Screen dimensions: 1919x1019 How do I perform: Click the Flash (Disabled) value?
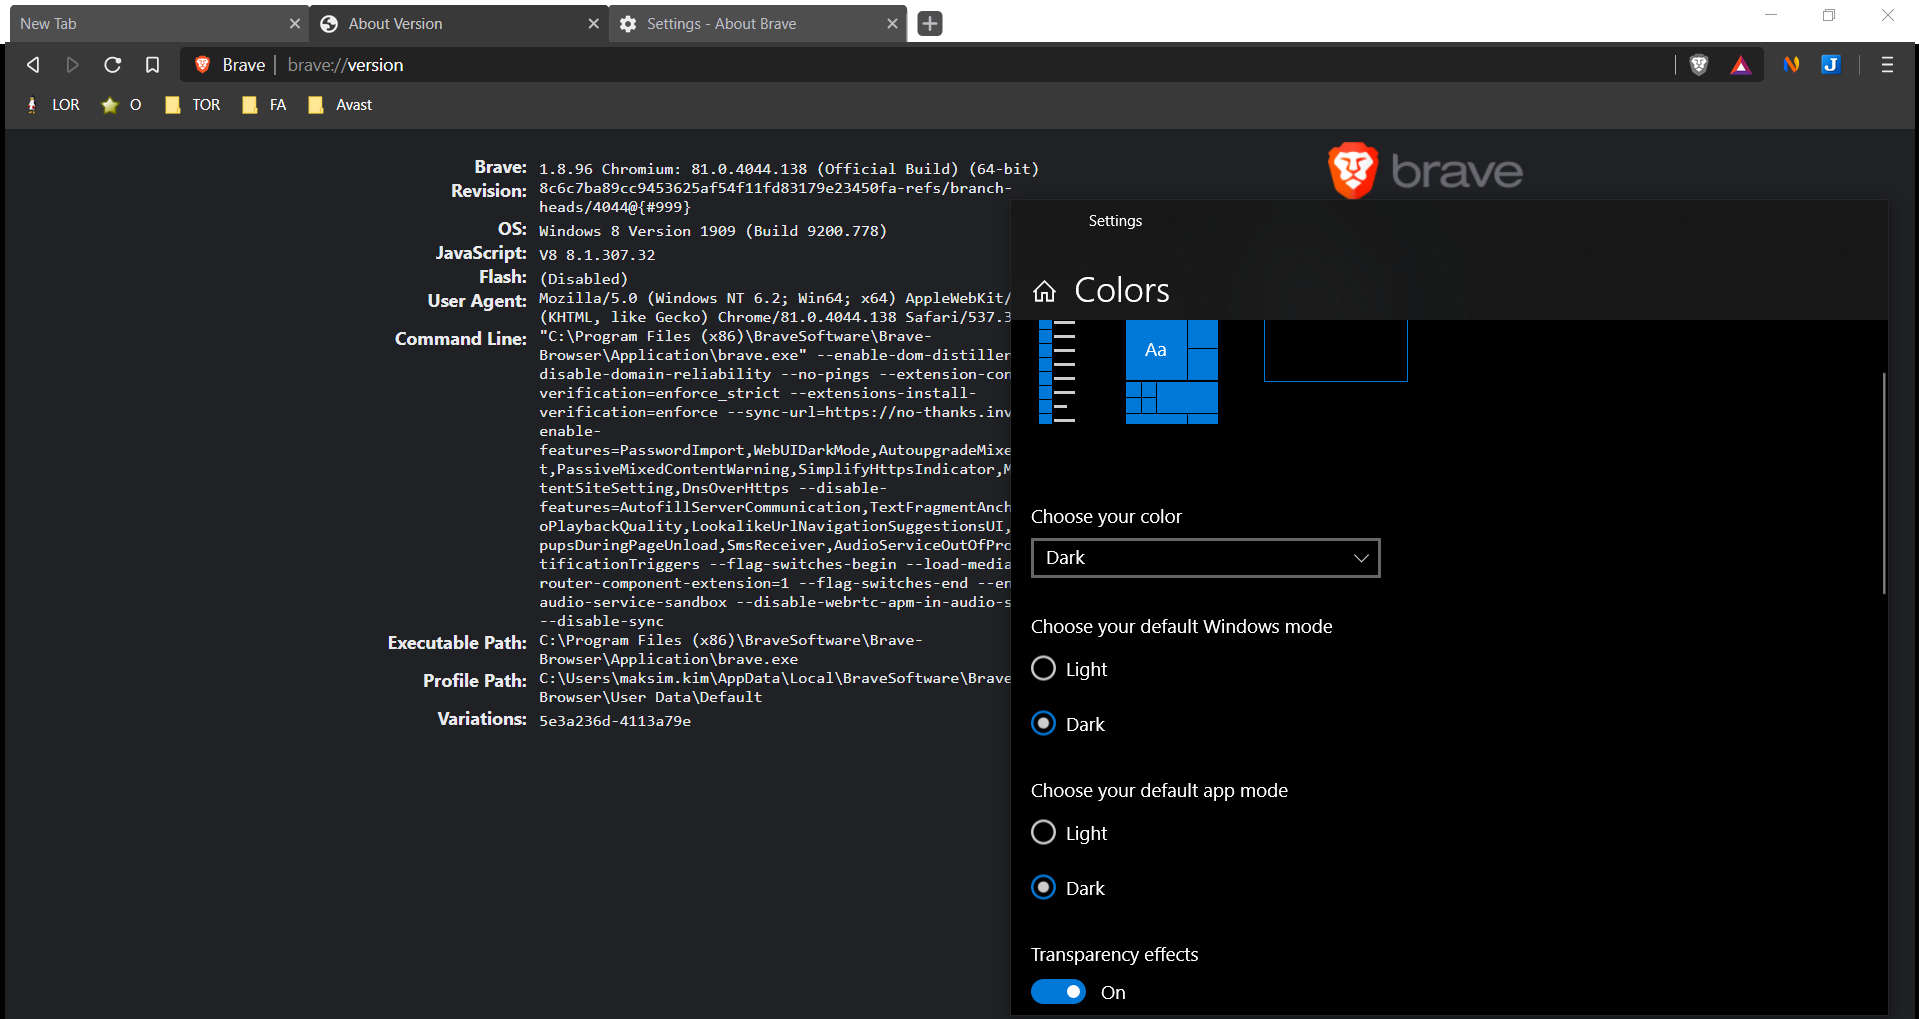[x=584, y=279]
